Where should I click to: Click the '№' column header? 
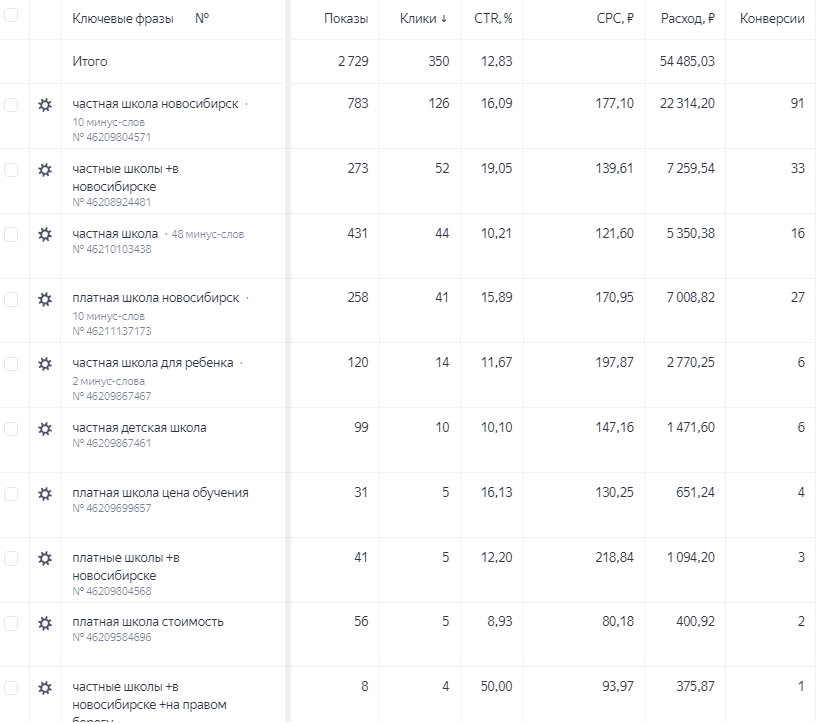coord(202,18)
